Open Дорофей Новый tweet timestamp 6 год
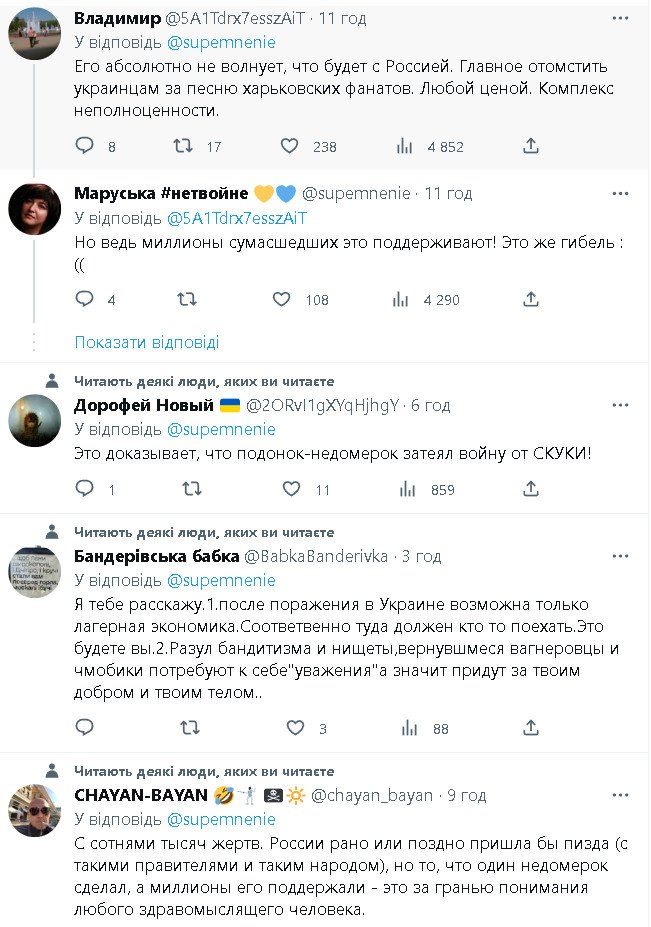 [430, 405]
